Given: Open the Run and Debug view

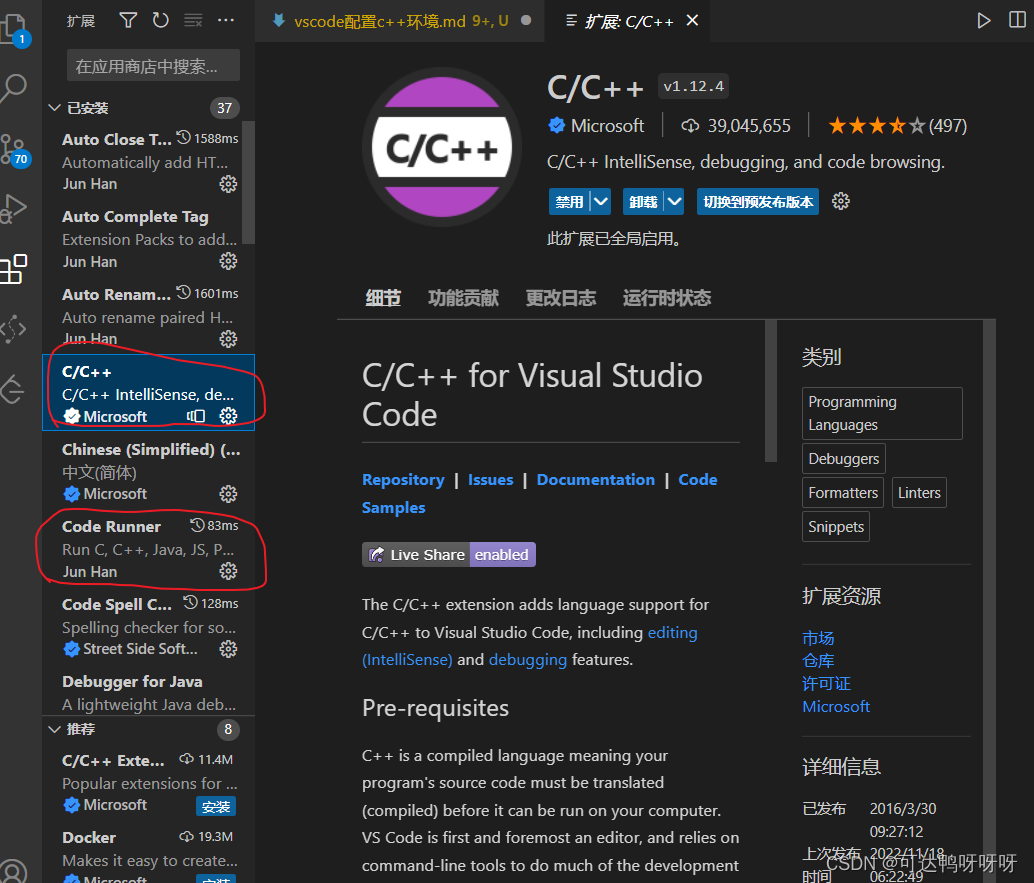Looking at the screenshot, I should (13, 208).
